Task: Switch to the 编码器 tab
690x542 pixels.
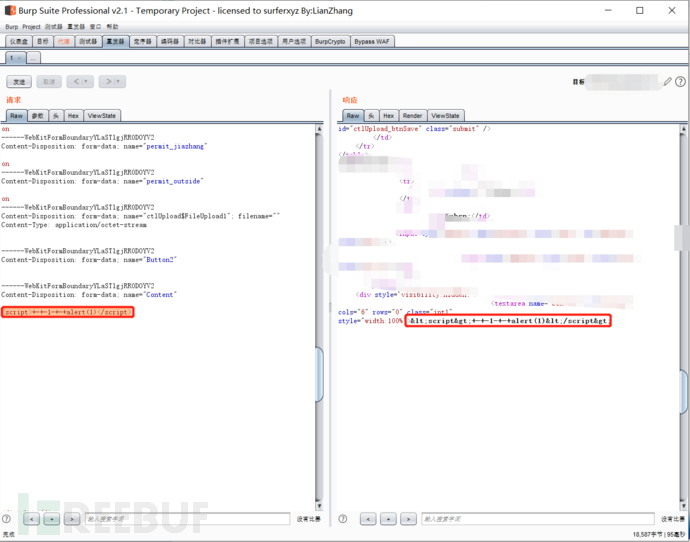Action: (x=170, y=41)
